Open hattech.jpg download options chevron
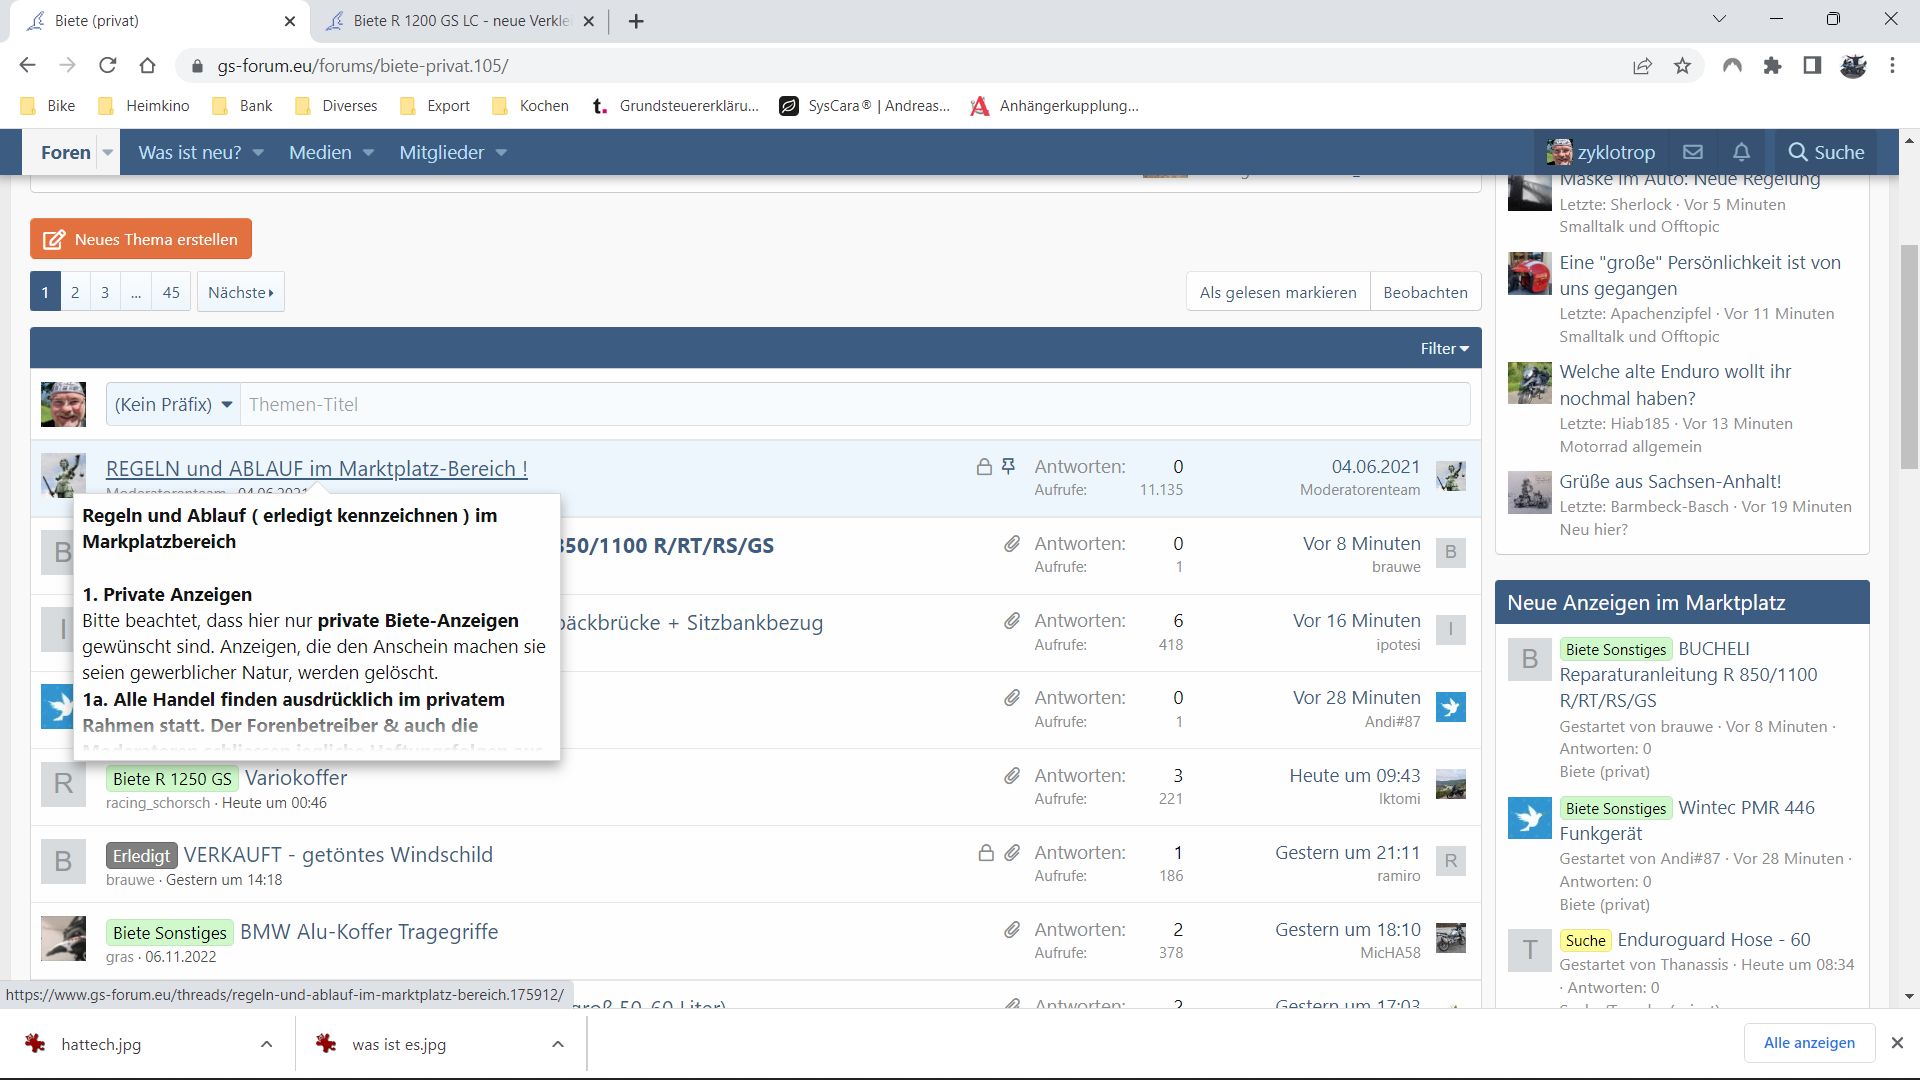 coord(266,1044)
